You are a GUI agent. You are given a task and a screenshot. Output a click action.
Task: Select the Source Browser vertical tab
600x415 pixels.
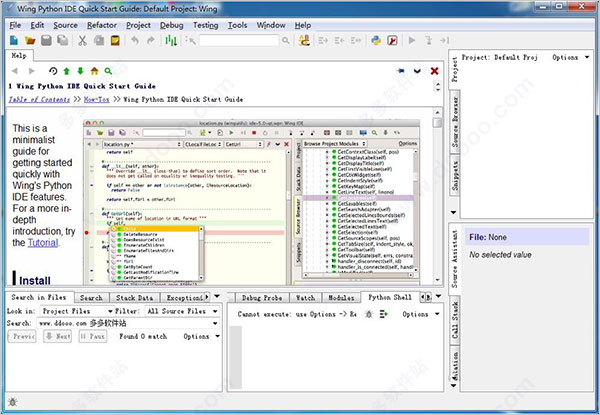(x=455, y=122)
